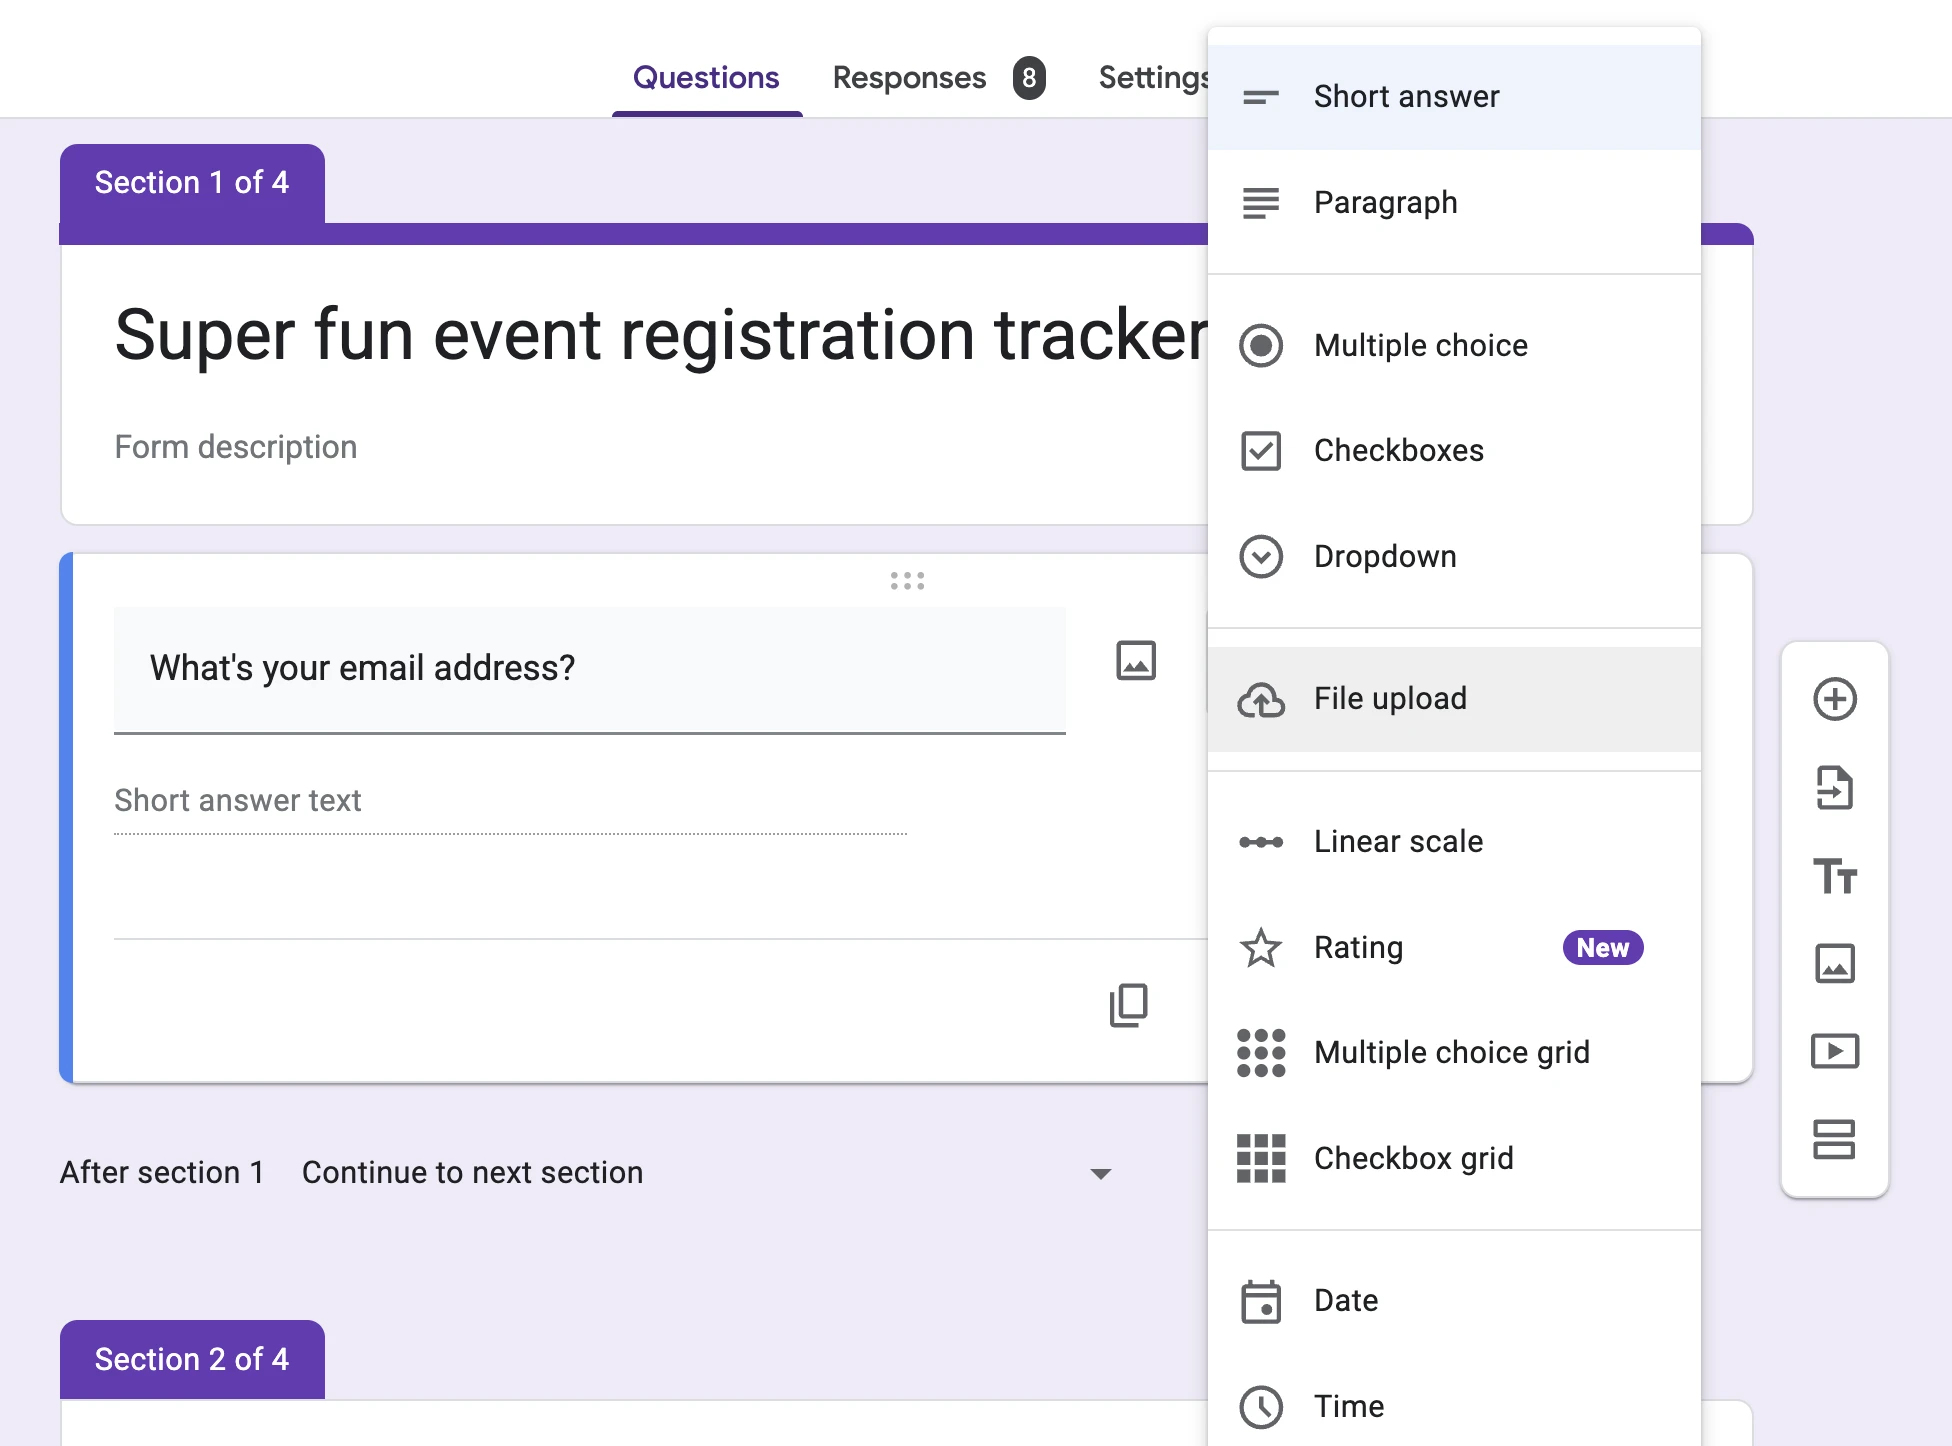Select Multiple choice question type
1952x1446 pixels.
(x=1420, y=346)
